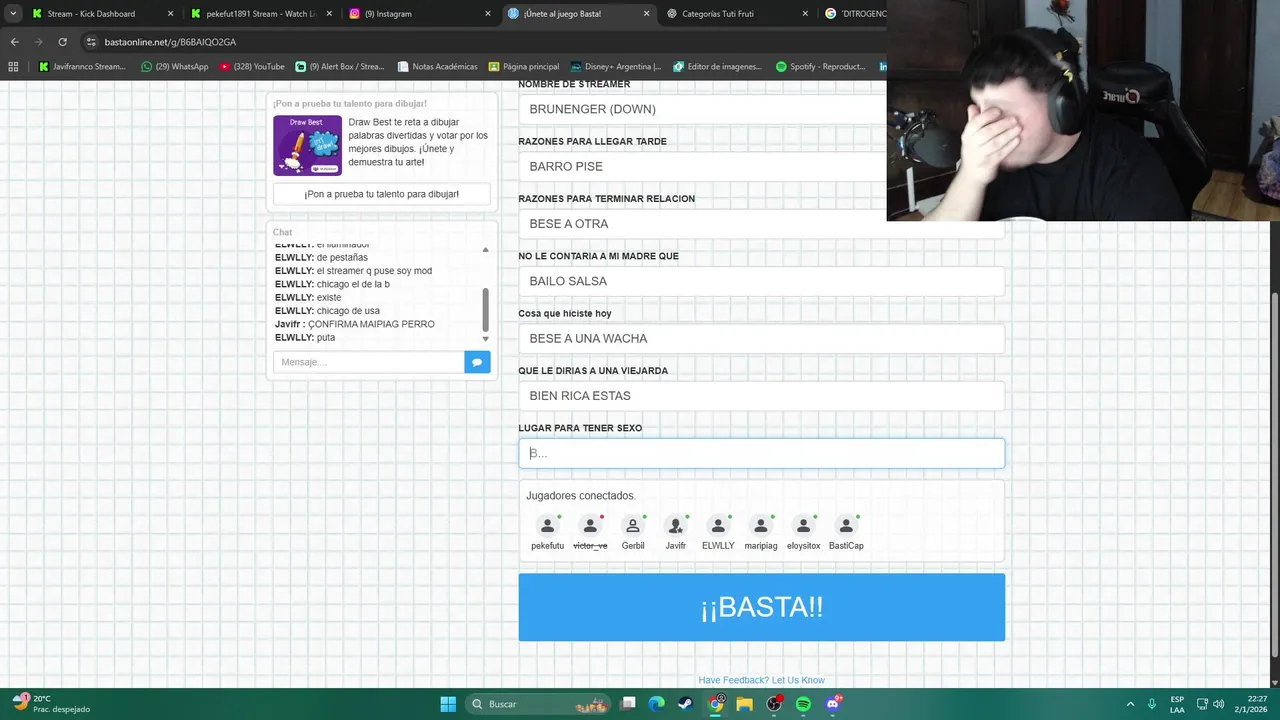Reload the page with refresh icon
The width and height of the screenshot is (1280, 720).
tap(62, 42)
